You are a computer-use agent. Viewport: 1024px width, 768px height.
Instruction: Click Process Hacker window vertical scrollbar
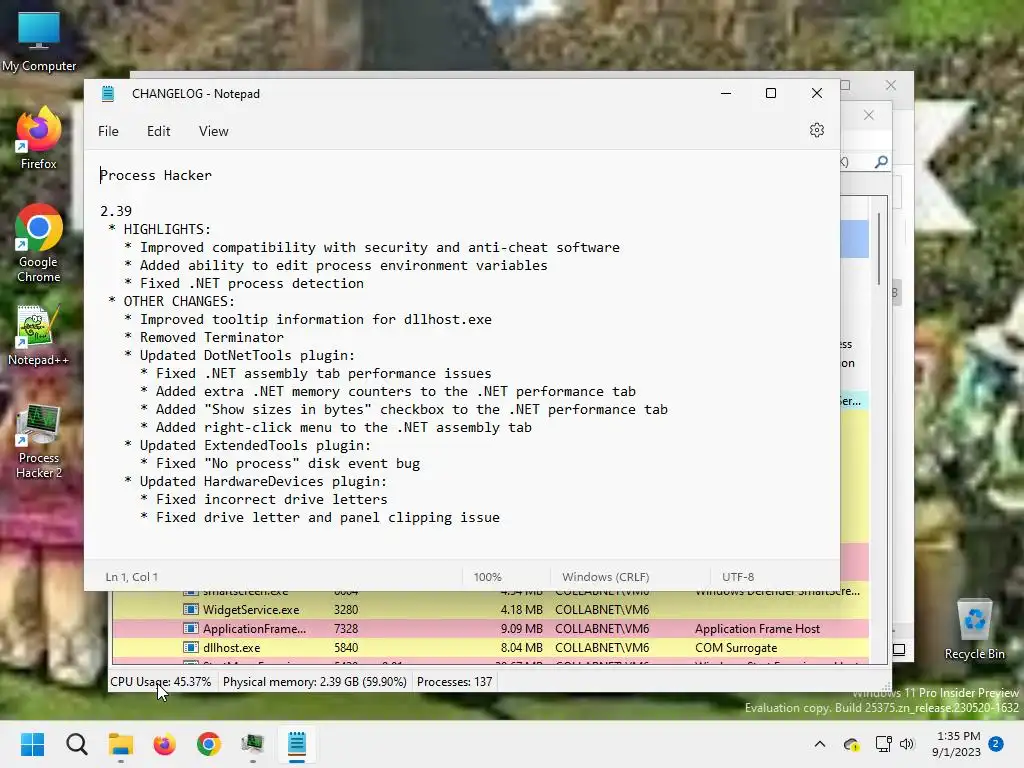(x=879, y=249)
